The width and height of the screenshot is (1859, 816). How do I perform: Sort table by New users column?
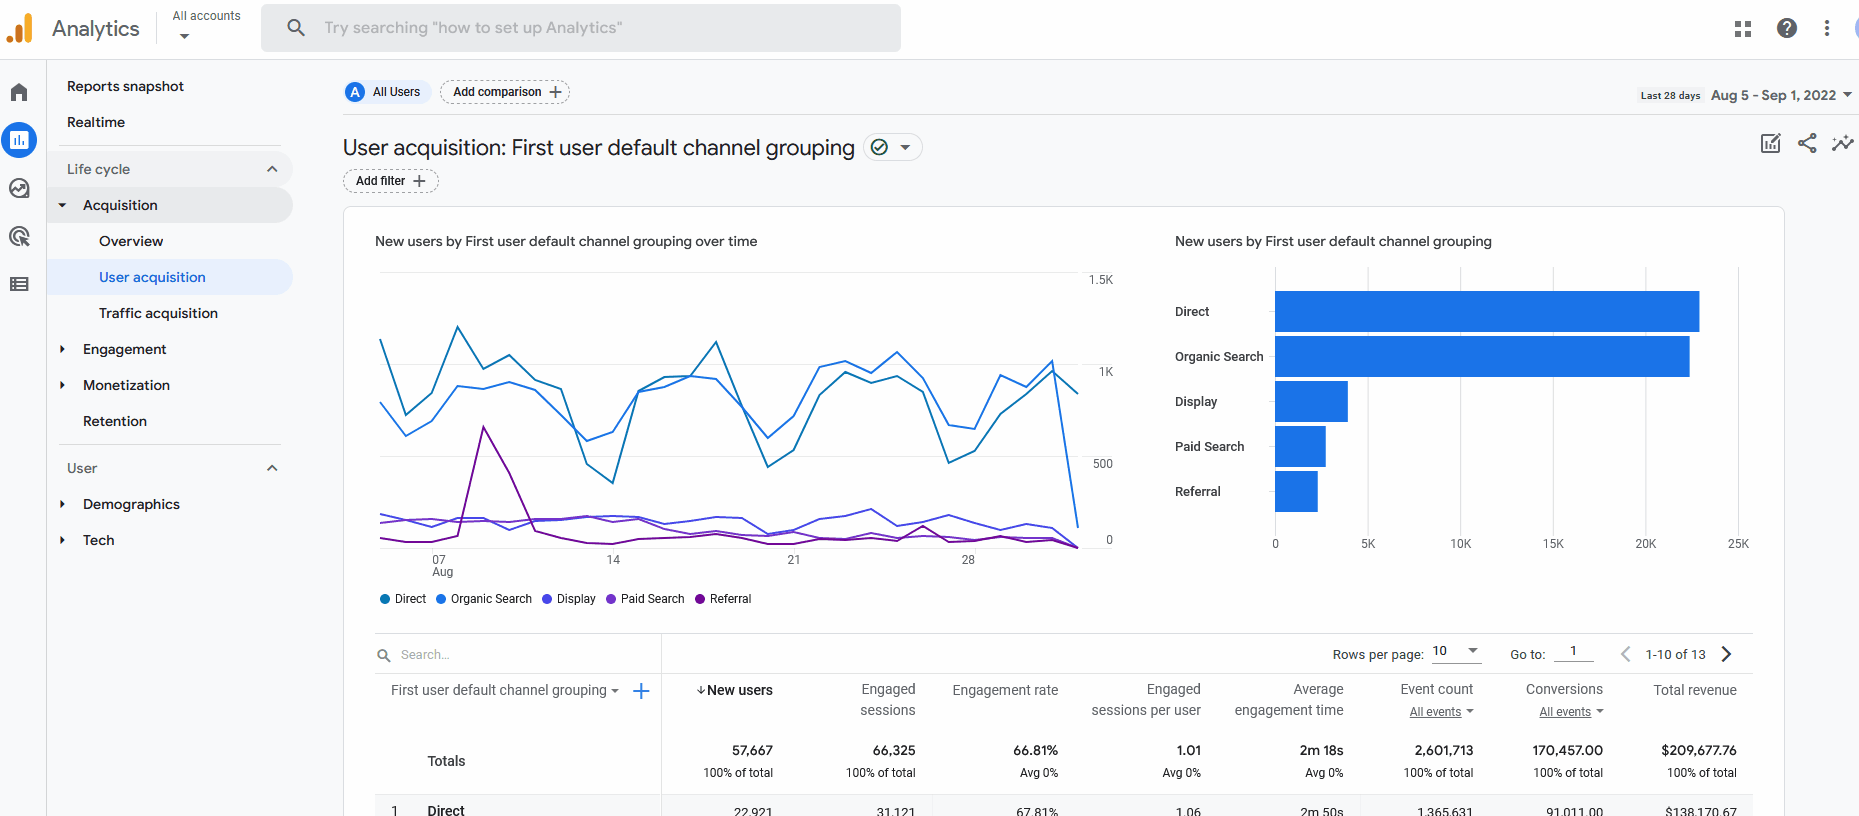[735, 690]
